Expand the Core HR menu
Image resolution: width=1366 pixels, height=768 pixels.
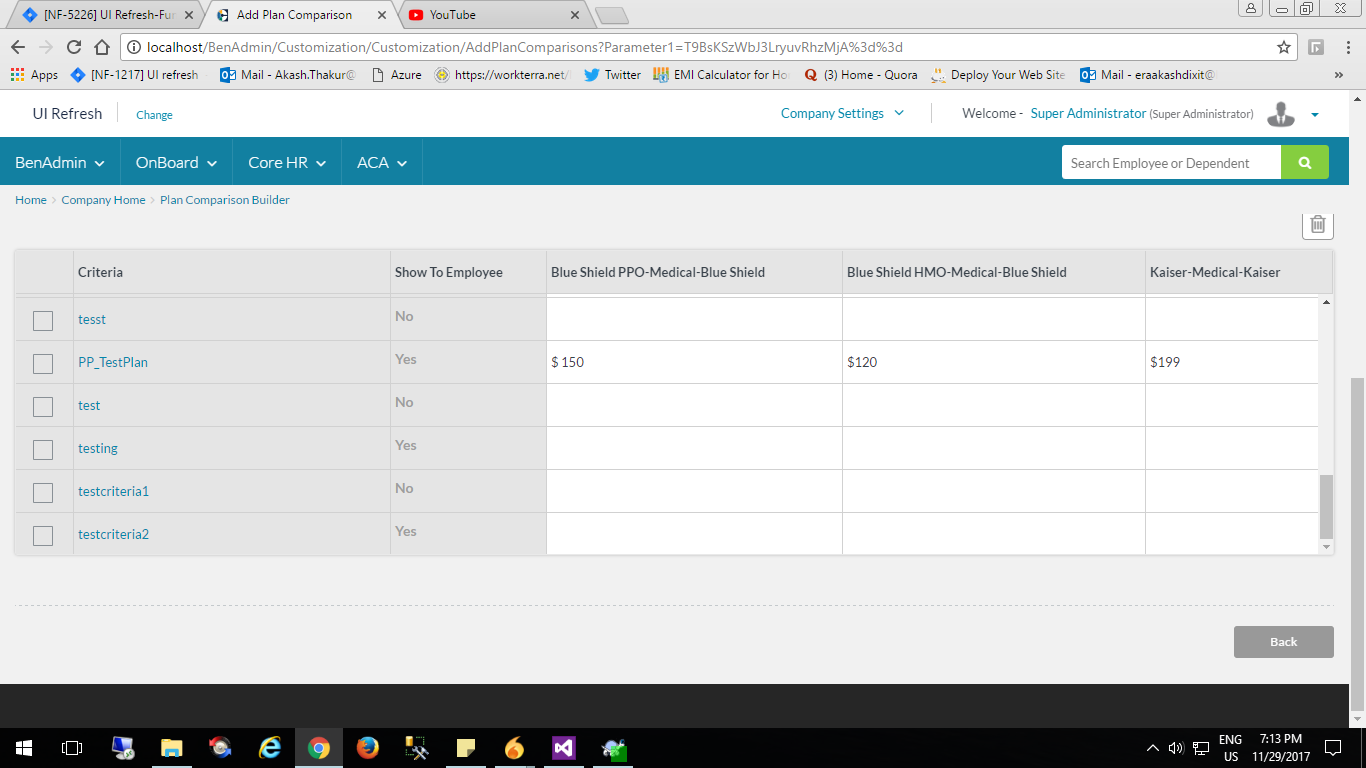point(287,162)
